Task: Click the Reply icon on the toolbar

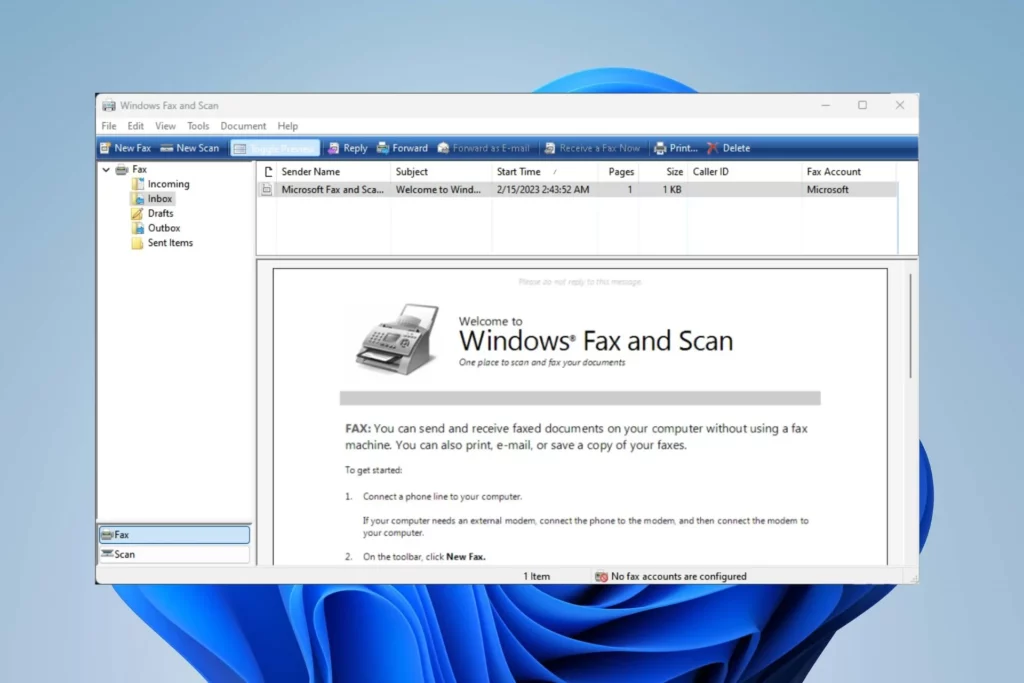Action: click(347, 147)
